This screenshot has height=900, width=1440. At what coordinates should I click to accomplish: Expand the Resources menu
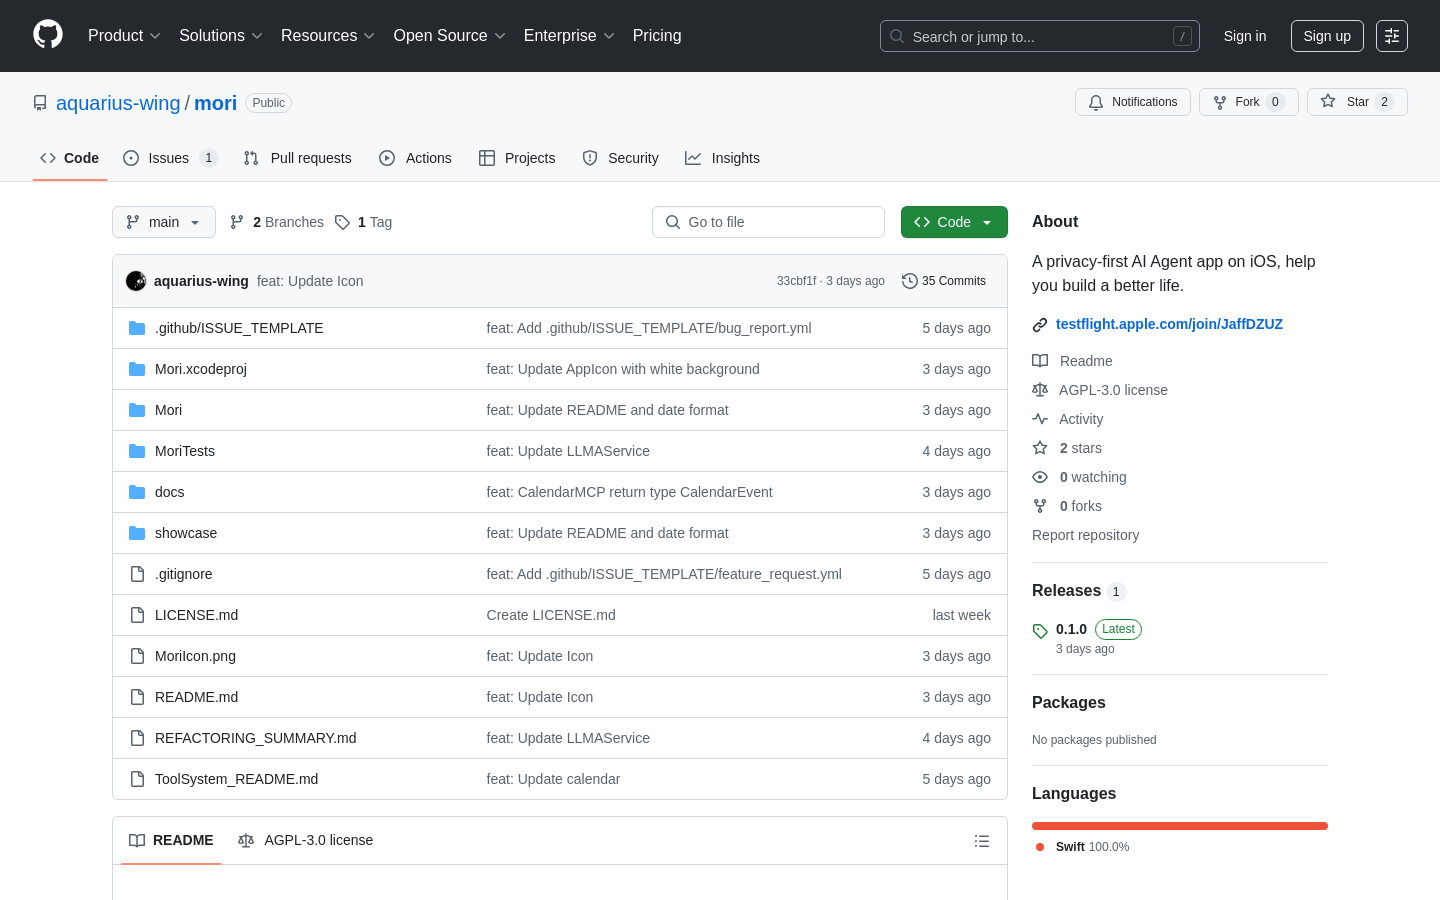coord(328,35)
